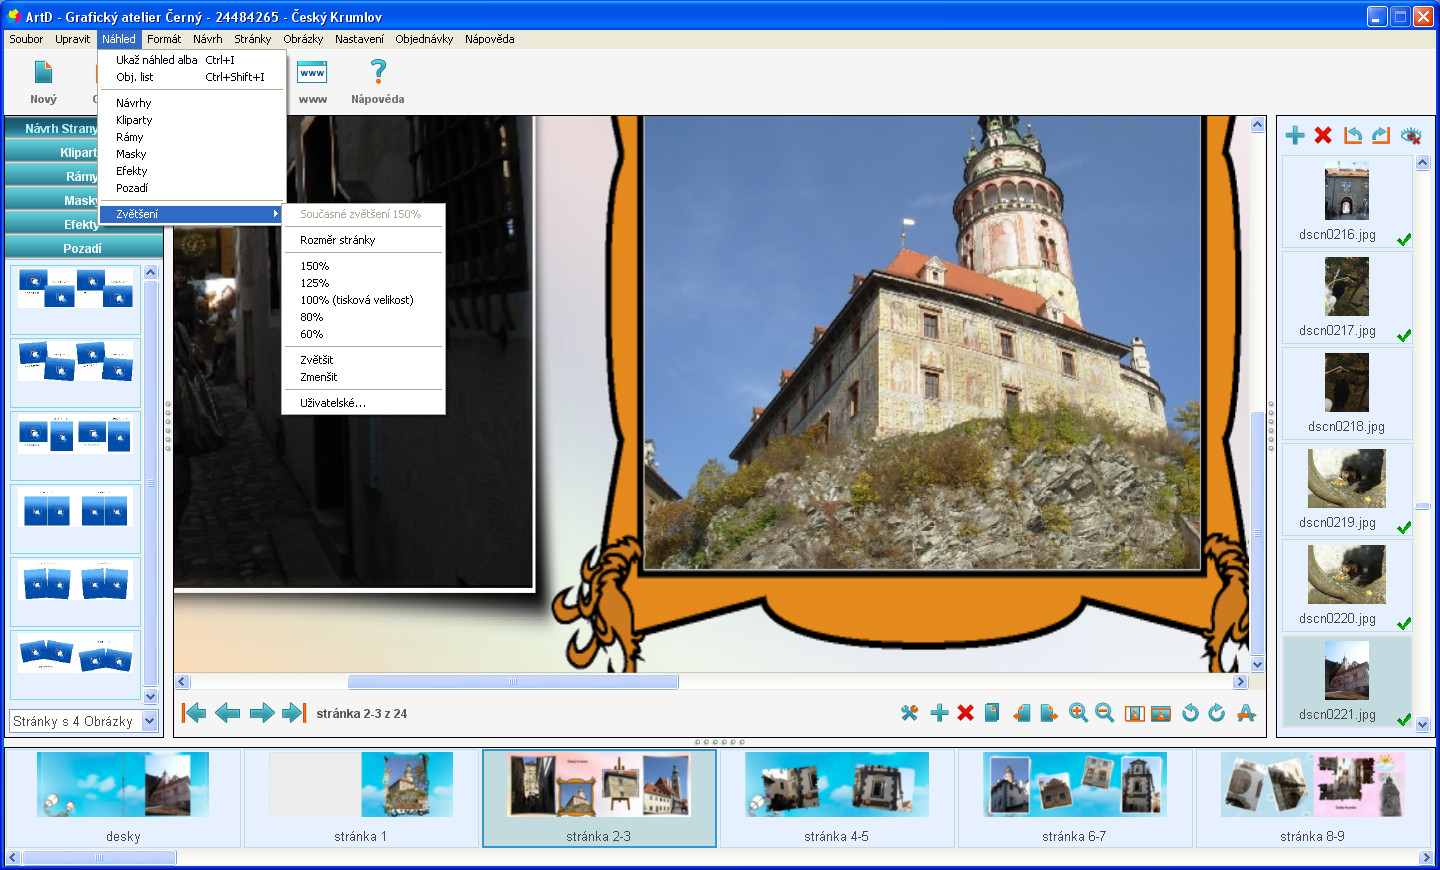Open the Soubor menu
The image size is (1440, 870).
click(x=26, y=39)
